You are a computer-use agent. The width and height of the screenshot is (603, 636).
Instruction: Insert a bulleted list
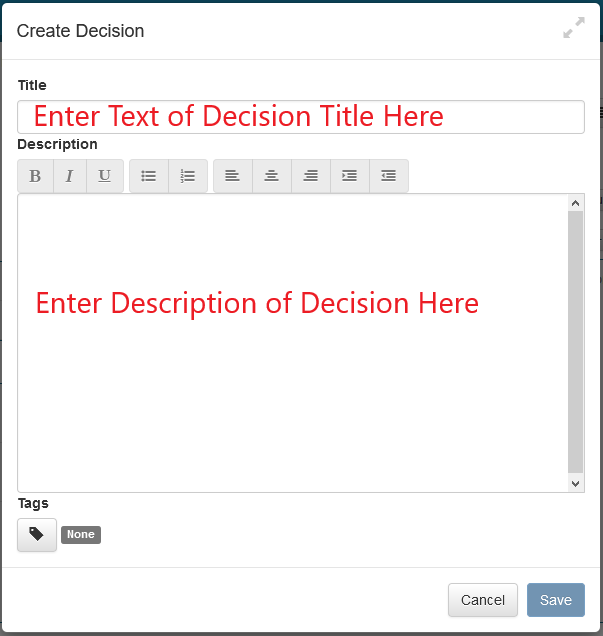coord(149,176)
